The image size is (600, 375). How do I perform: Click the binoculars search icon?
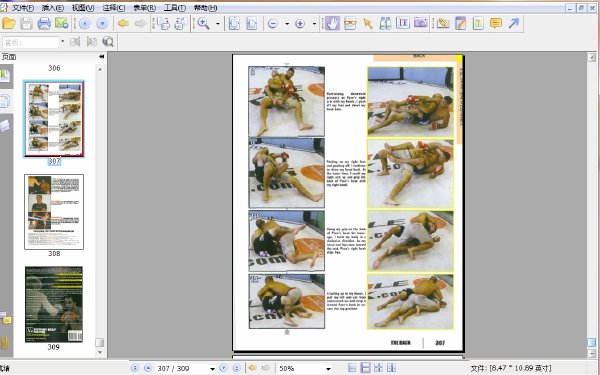(385, 24)
